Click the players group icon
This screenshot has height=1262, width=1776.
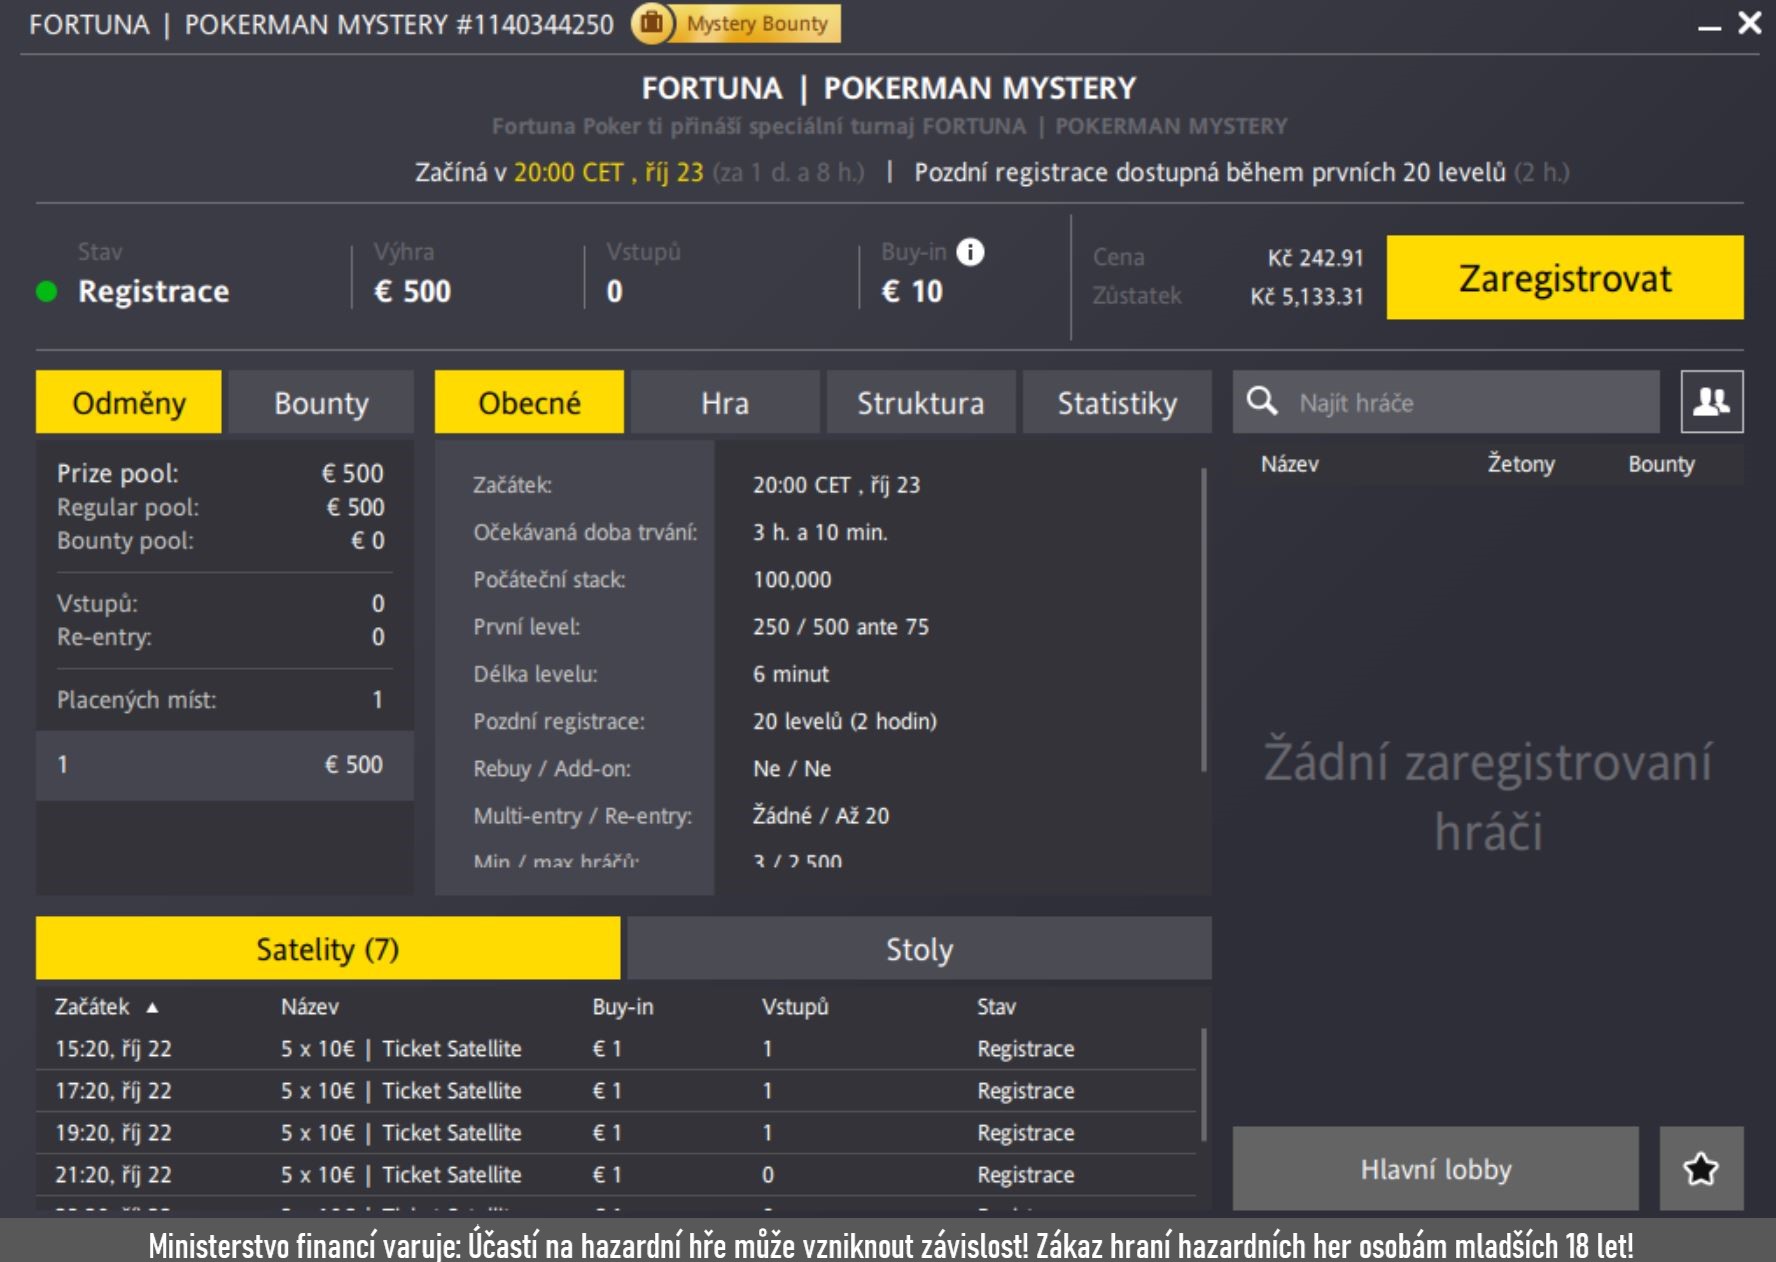pos(1711,402)
